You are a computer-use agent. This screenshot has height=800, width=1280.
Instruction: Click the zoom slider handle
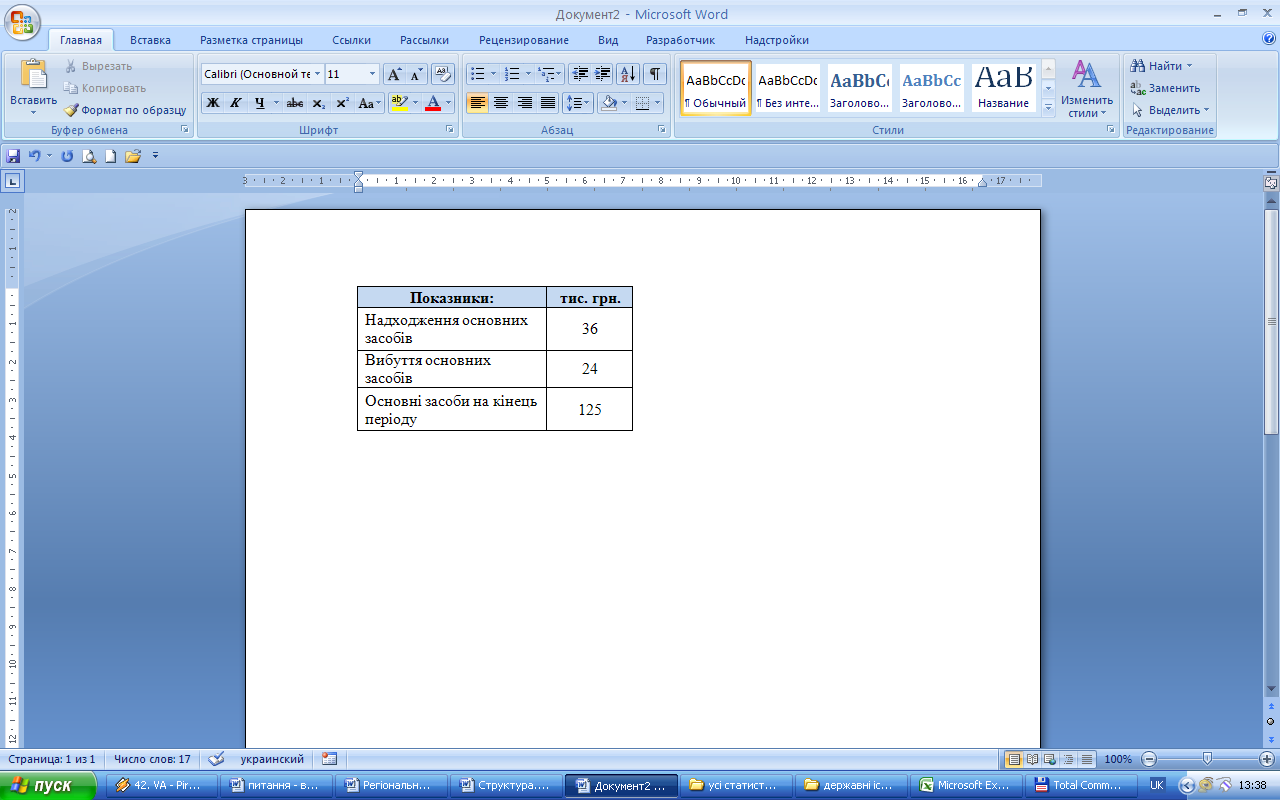1207,759
